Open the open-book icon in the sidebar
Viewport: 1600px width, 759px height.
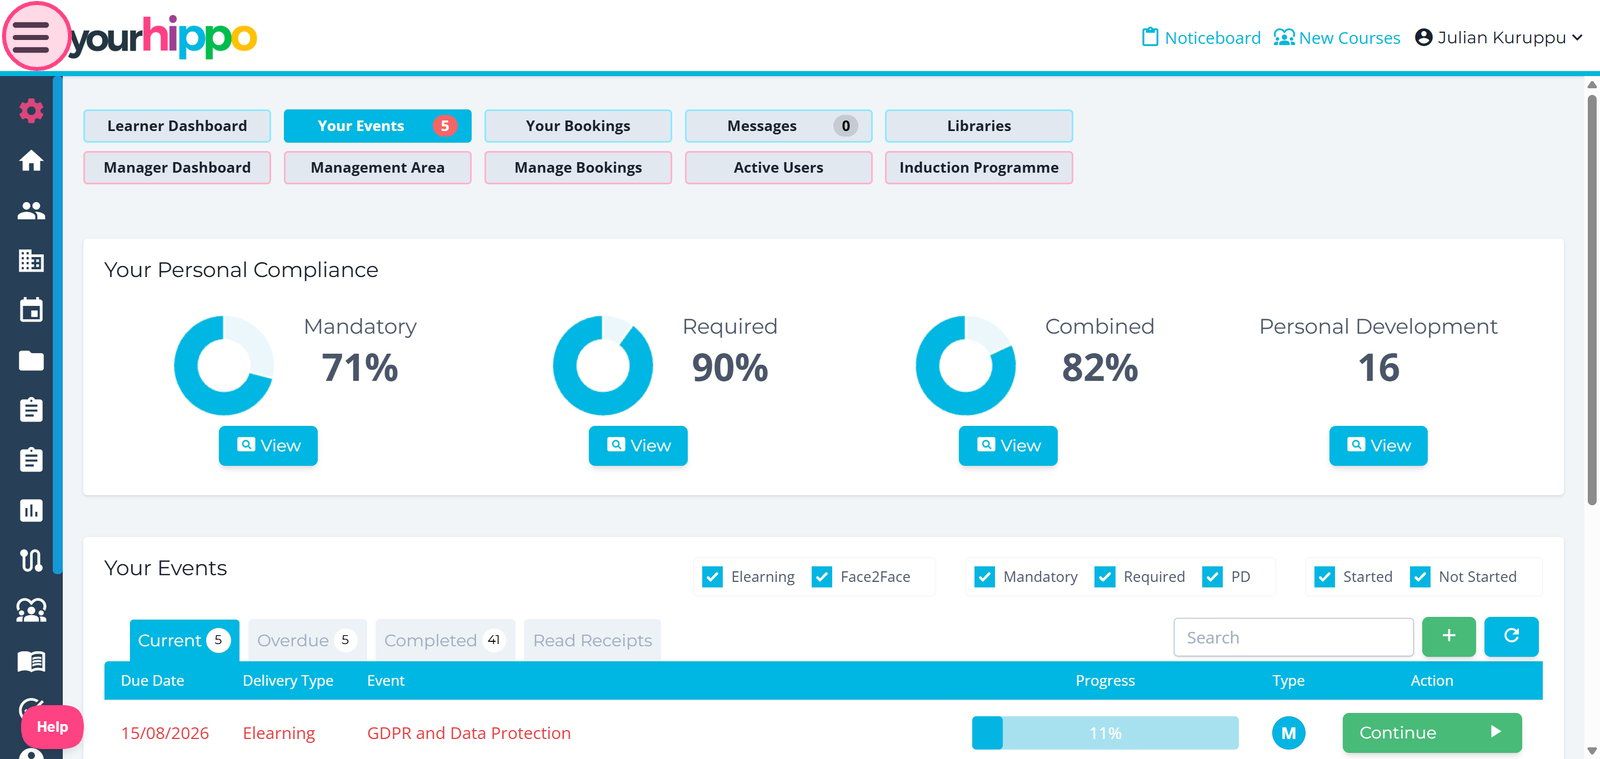31,661
